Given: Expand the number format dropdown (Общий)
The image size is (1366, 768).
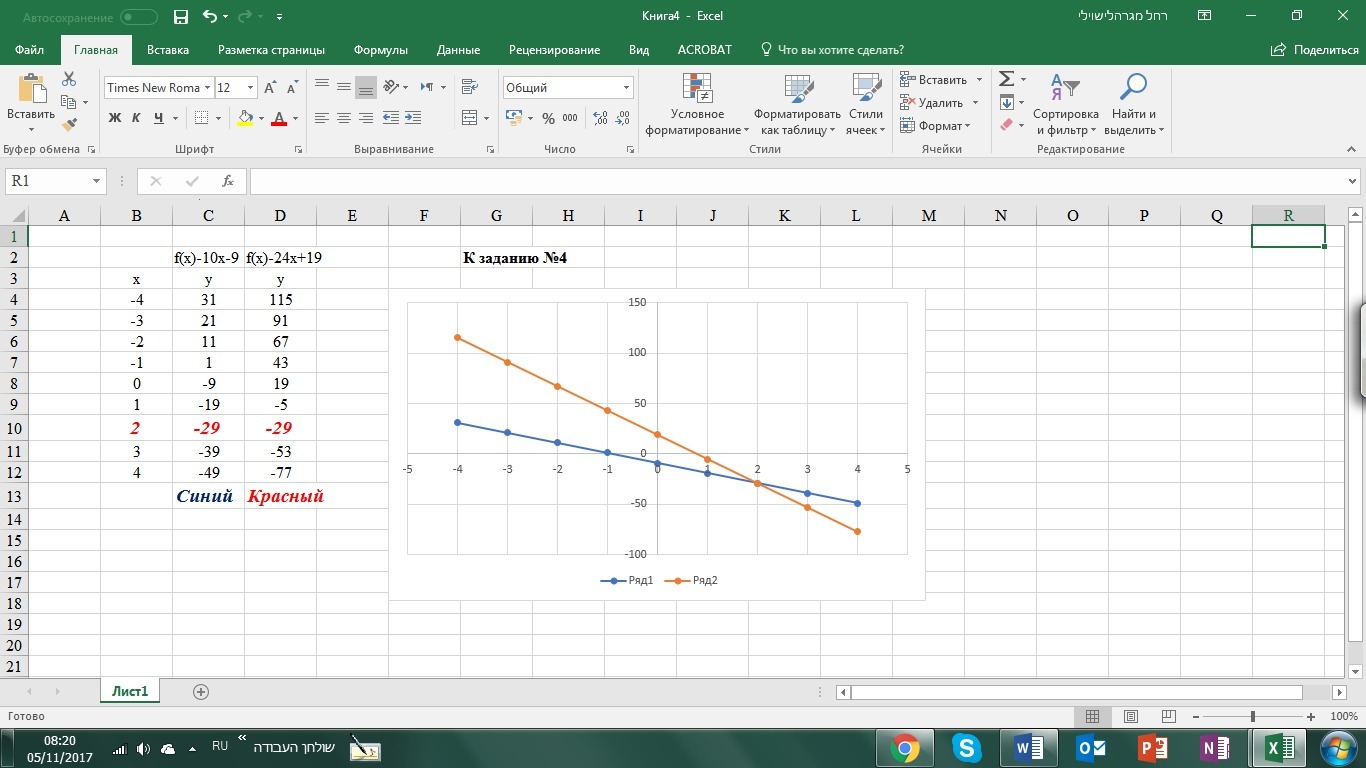Looking at the screenshot, I should (x=626, y=88).
